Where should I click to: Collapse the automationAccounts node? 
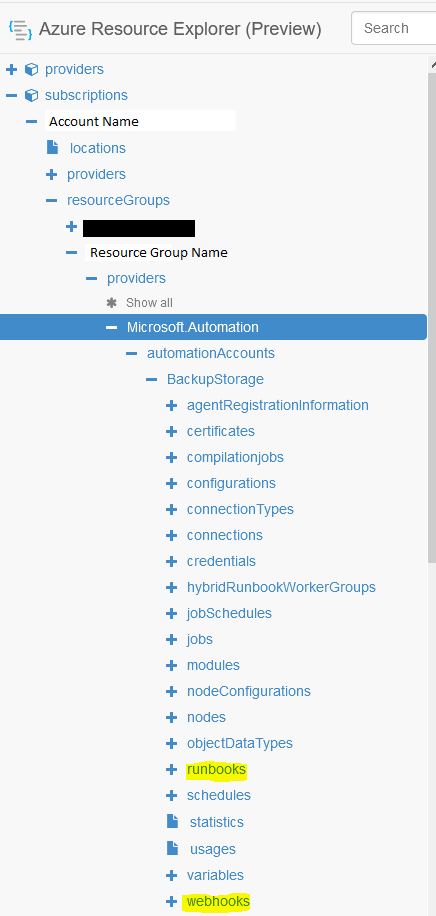coord(132,353)
